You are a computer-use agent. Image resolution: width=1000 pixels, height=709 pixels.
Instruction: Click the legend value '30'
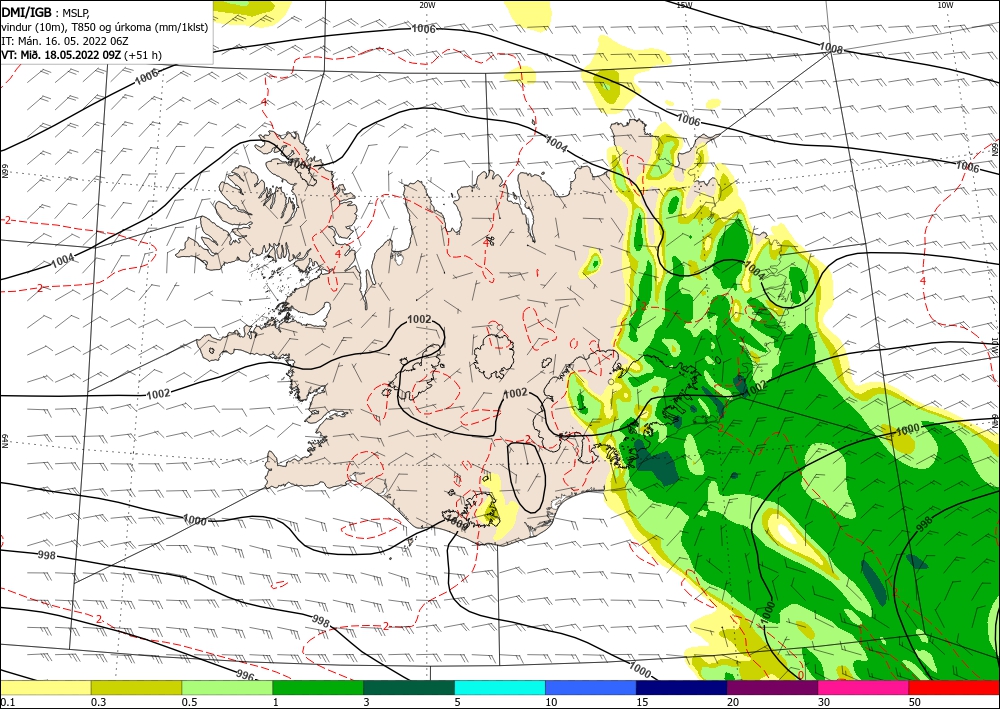click(x=824, y=702)
